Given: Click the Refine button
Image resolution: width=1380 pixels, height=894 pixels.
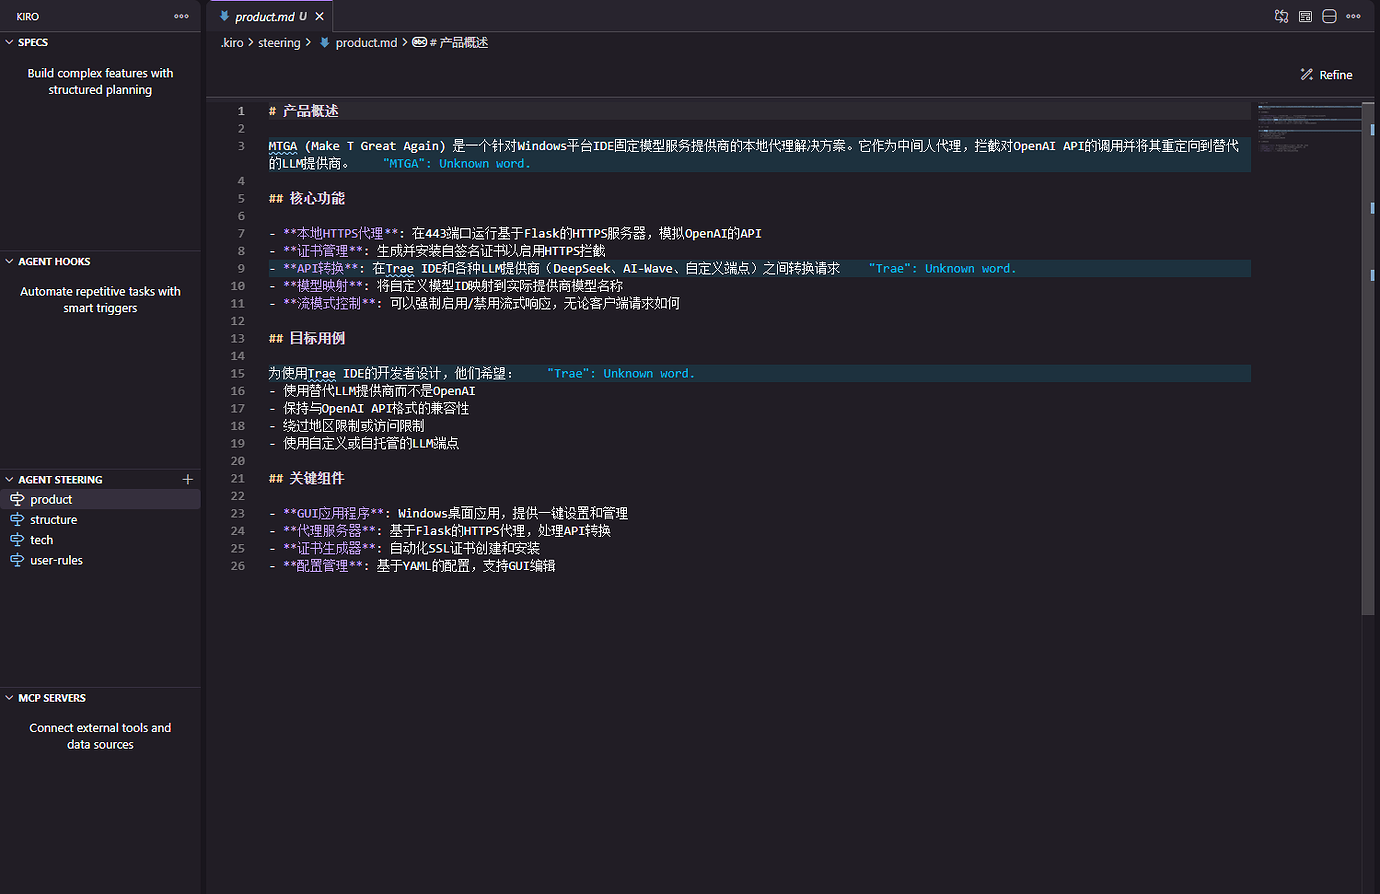Looking at the screenshot, I should (x=1326, y=75).
